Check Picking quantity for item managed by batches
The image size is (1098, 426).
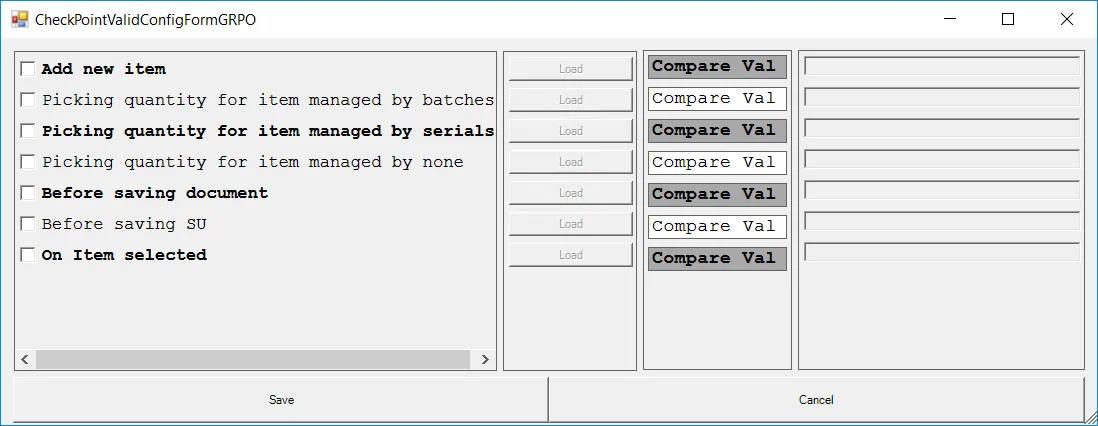28,100
